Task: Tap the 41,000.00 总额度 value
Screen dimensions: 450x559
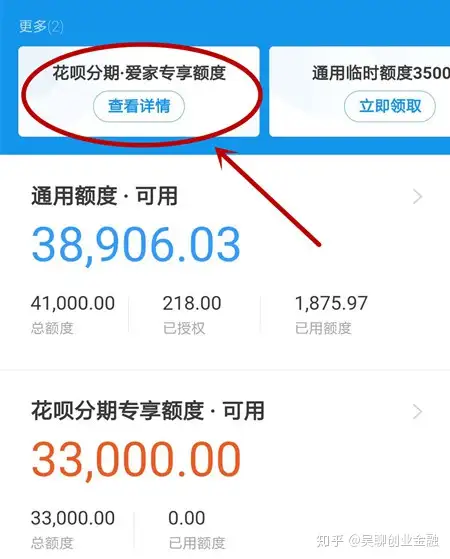Action: point(73,303)
